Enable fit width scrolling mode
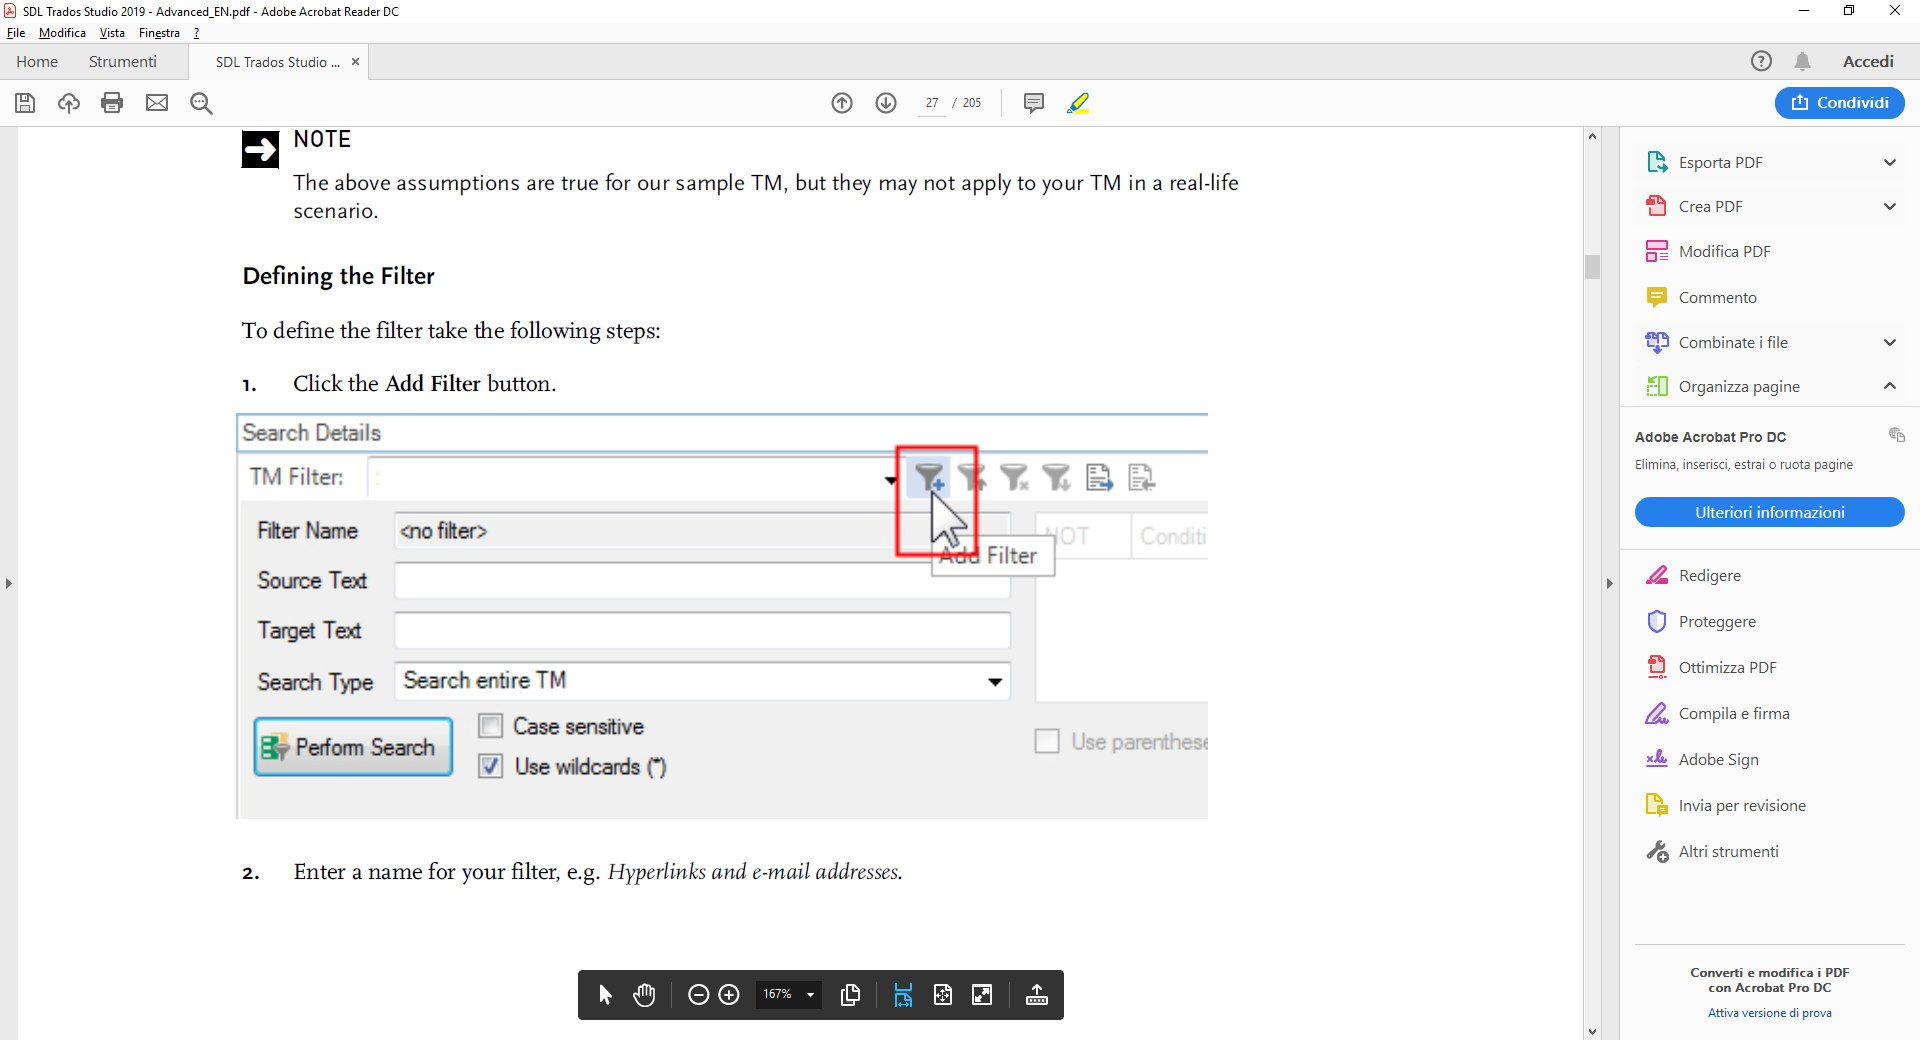This screenshot has height=1040, width=1920. tap(903, 995)
